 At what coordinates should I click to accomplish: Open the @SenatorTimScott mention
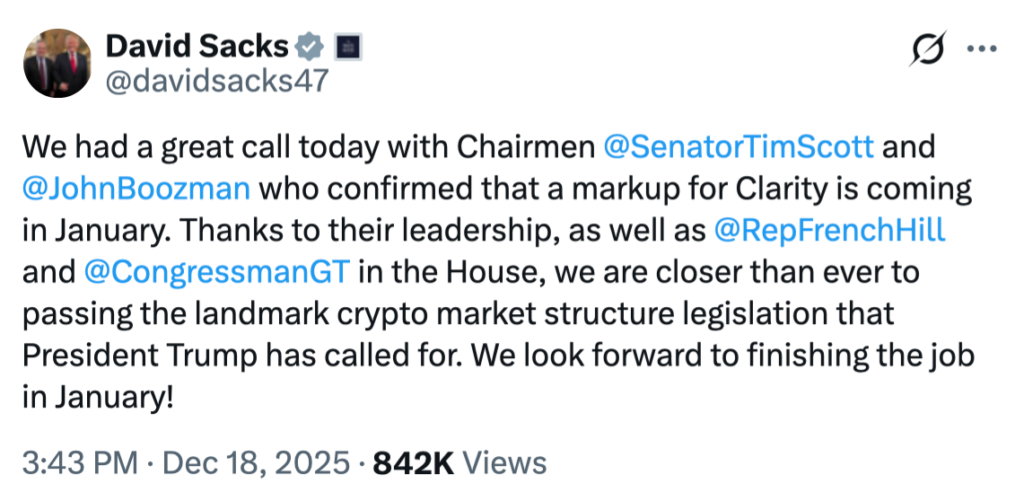740,147
